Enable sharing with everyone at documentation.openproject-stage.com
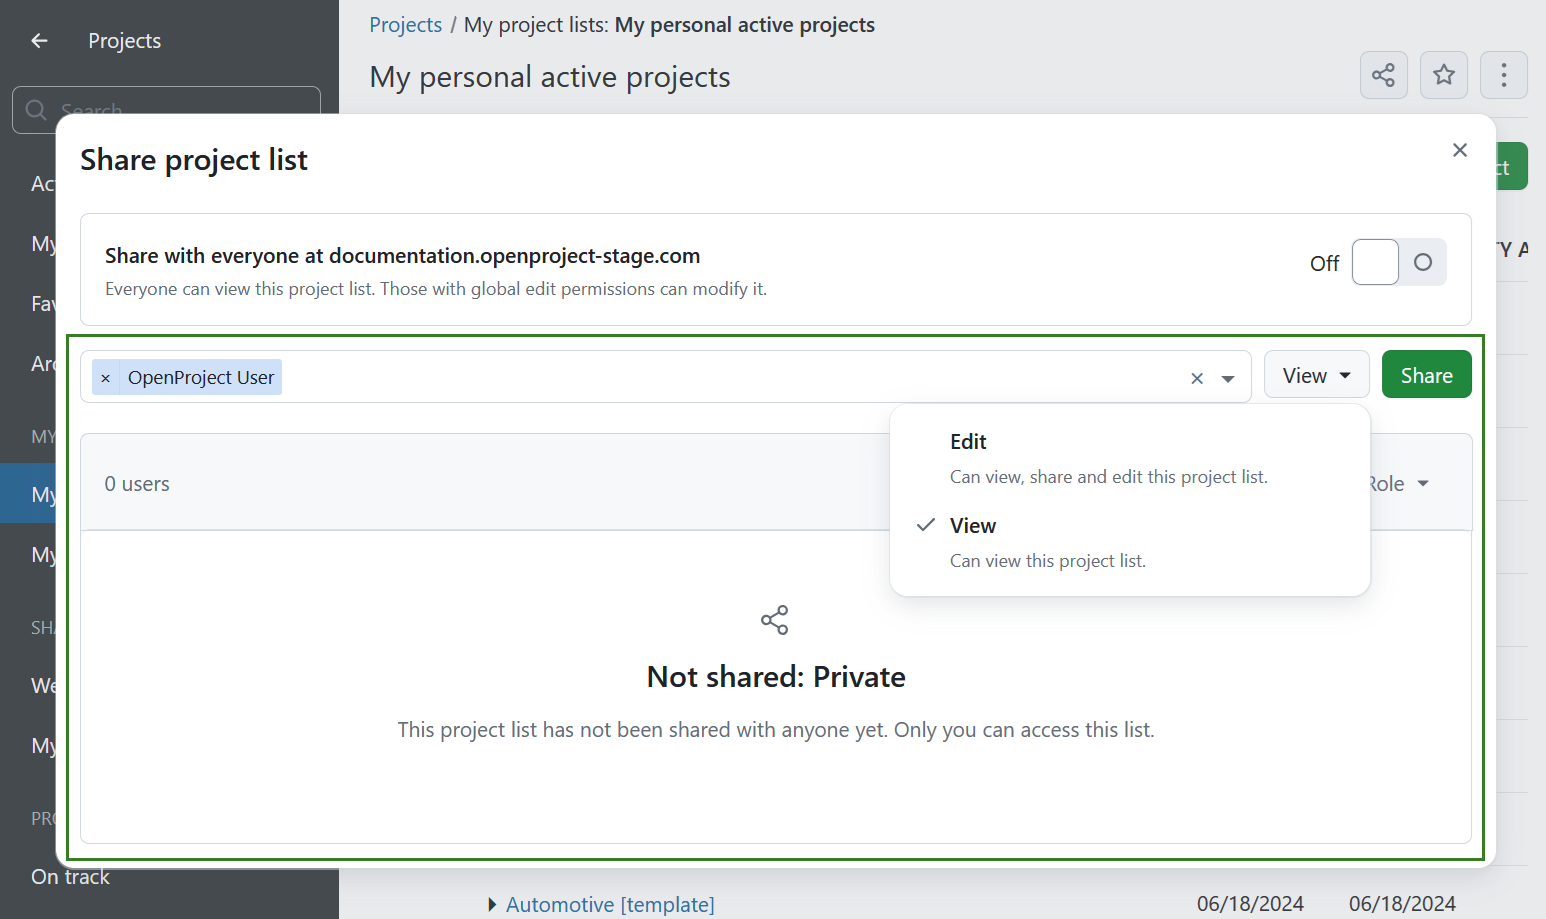 click(1397, 261)
